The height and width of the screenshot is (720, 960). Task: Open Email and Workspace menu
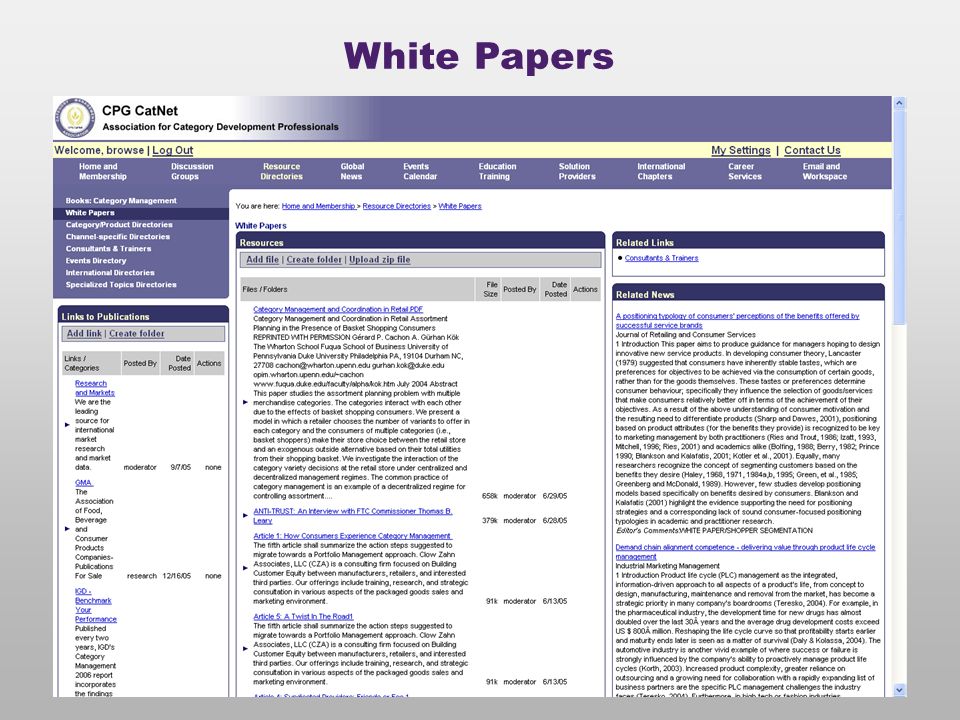825,171
